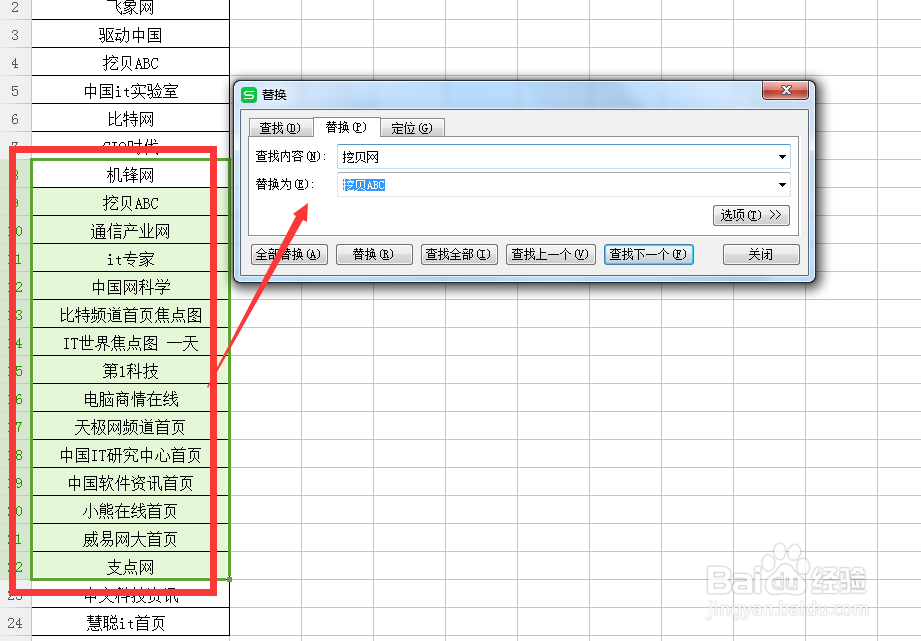921x641 pixels.
Task: Click the 查找上一个 button
Action: tap(550, 254)
